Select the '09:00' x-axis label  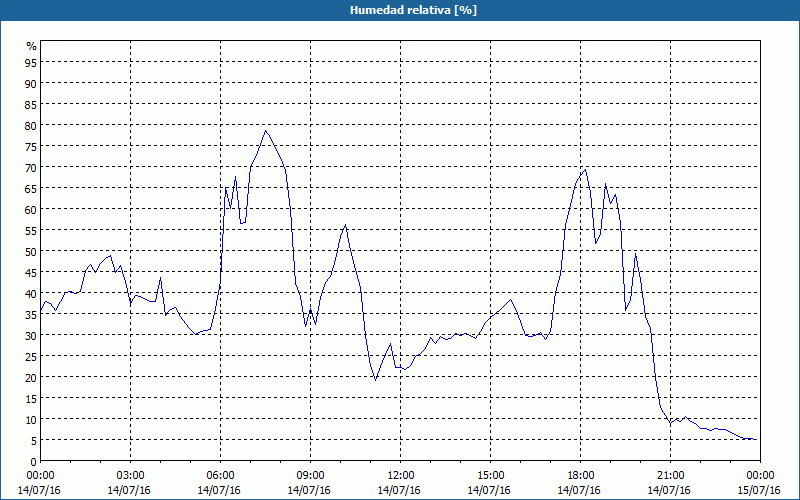(x=311, y=476)
